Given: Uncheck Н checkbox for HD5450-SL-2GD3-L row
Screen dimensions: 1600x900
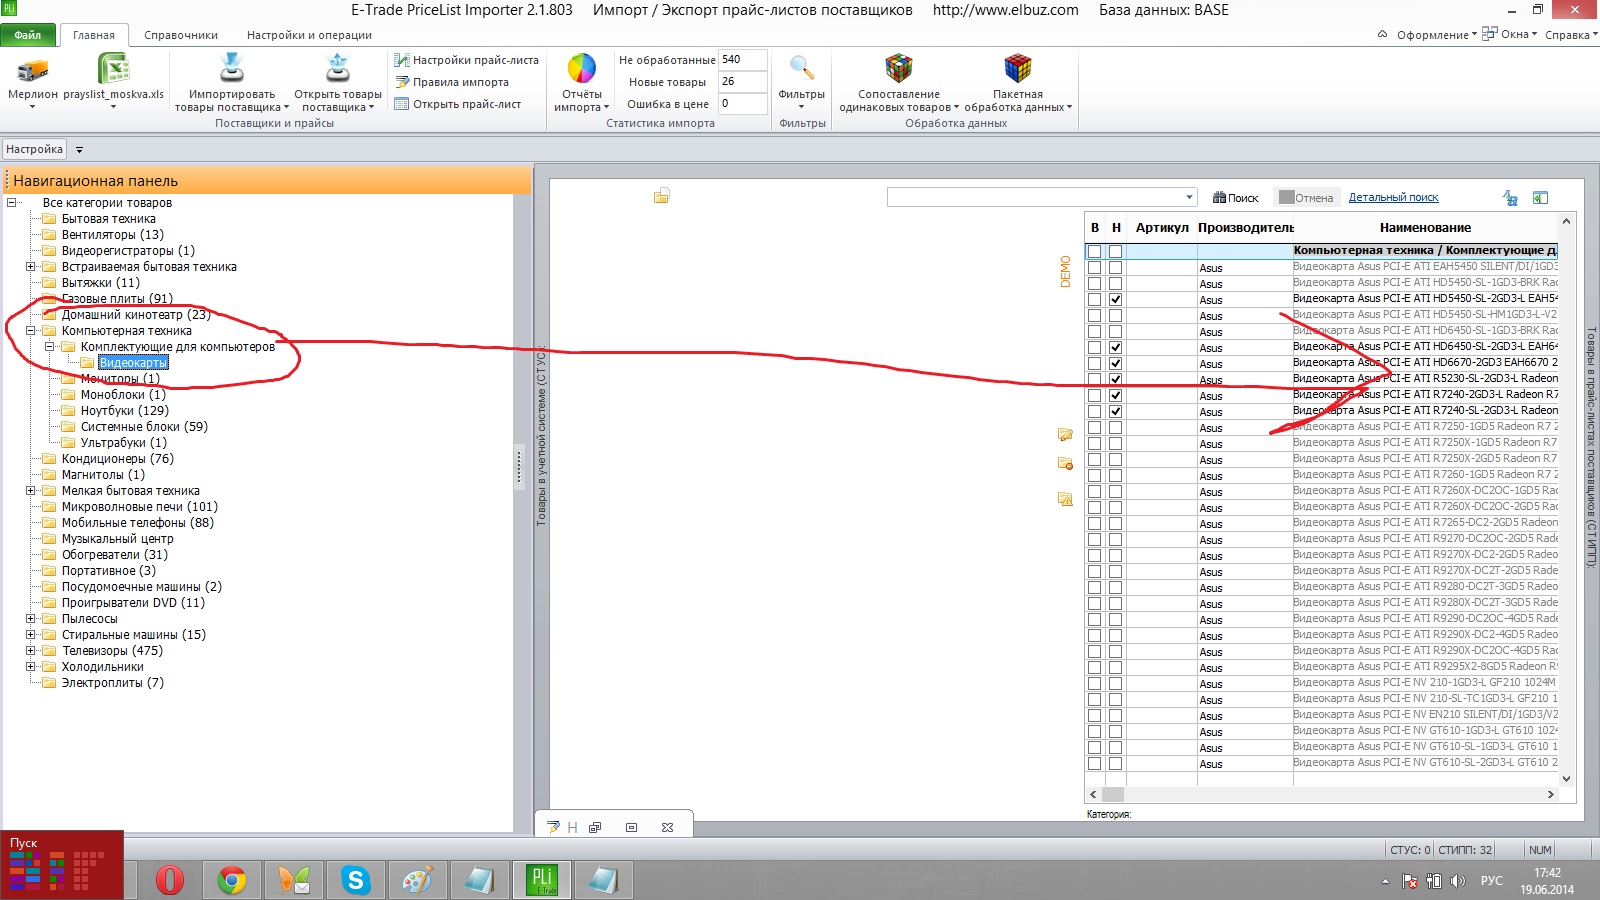Looking at the screenshot, I should 1116,299.
